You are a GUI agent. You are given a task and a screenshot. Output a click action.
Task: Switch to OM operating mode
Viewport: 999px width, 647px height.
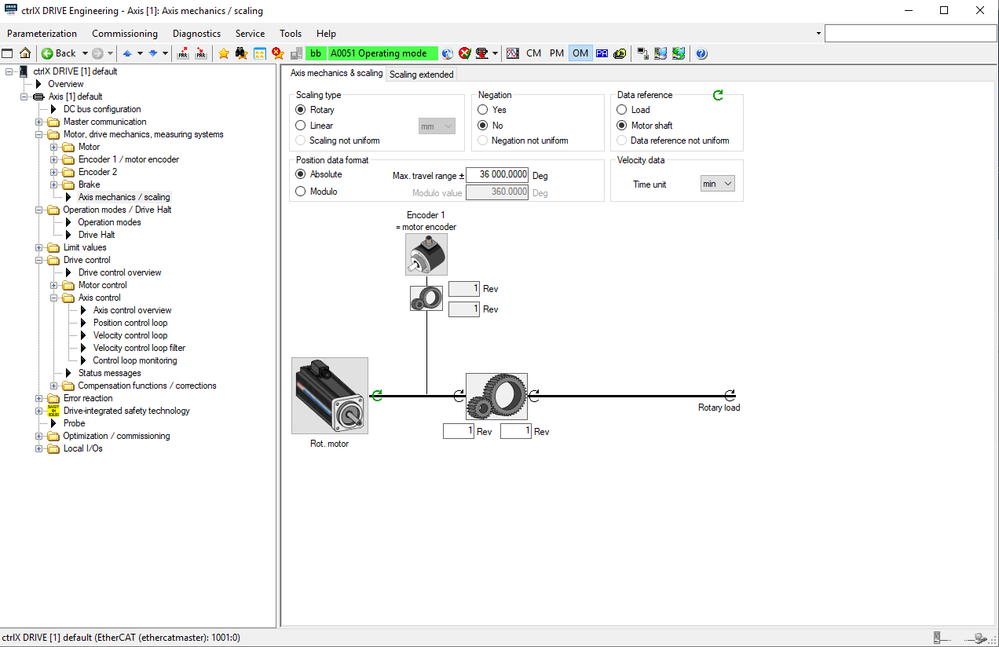coord(580,53)
